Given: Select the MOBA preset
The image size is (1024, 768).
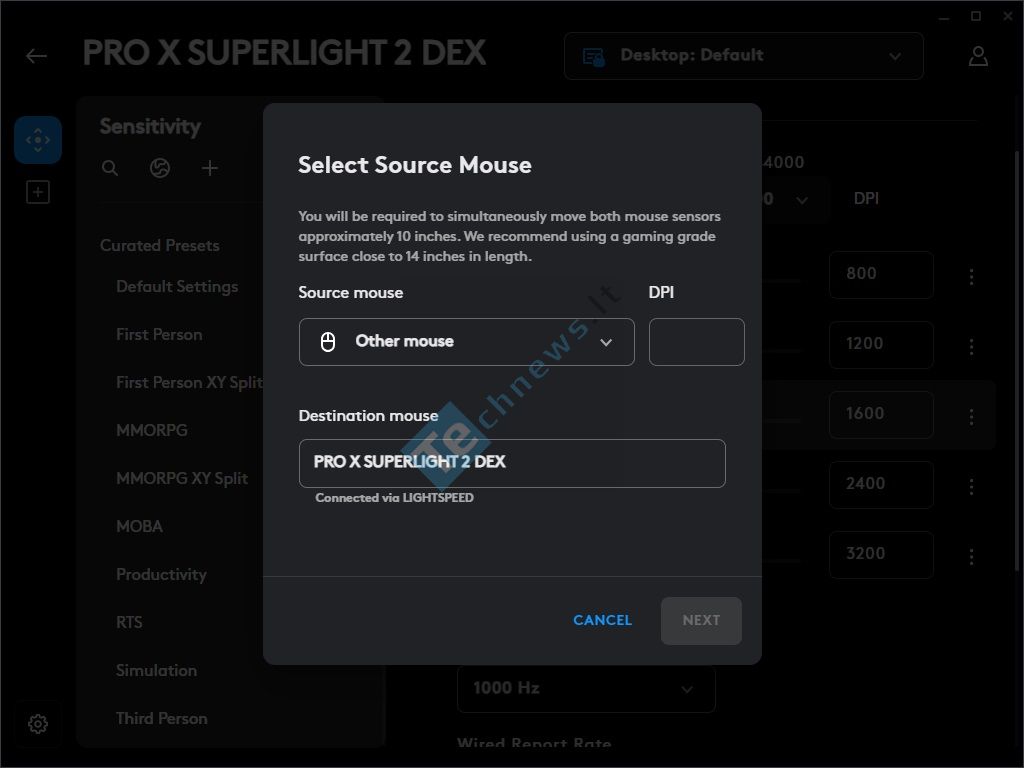Looking at the screenshot, I should coord(140,526).
